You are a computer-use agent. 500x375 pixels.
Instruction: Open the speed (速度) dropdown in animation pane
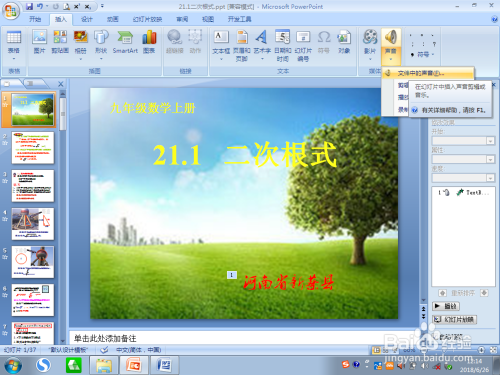(490, 178)
